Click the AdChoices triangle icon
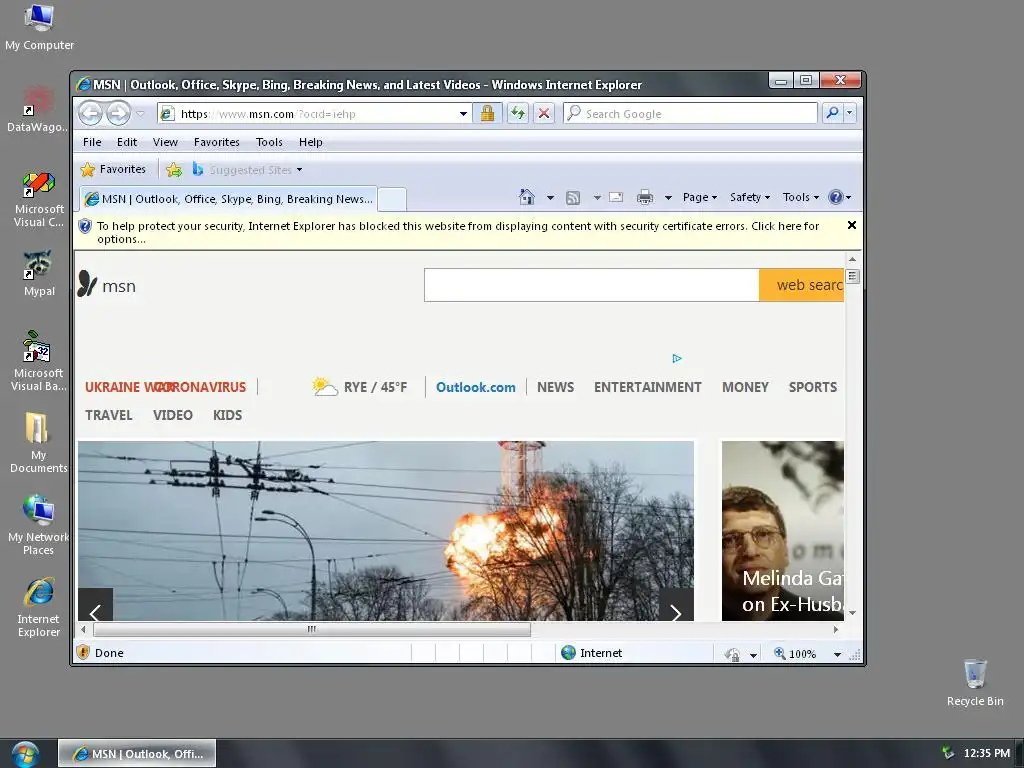 [677, 358]
